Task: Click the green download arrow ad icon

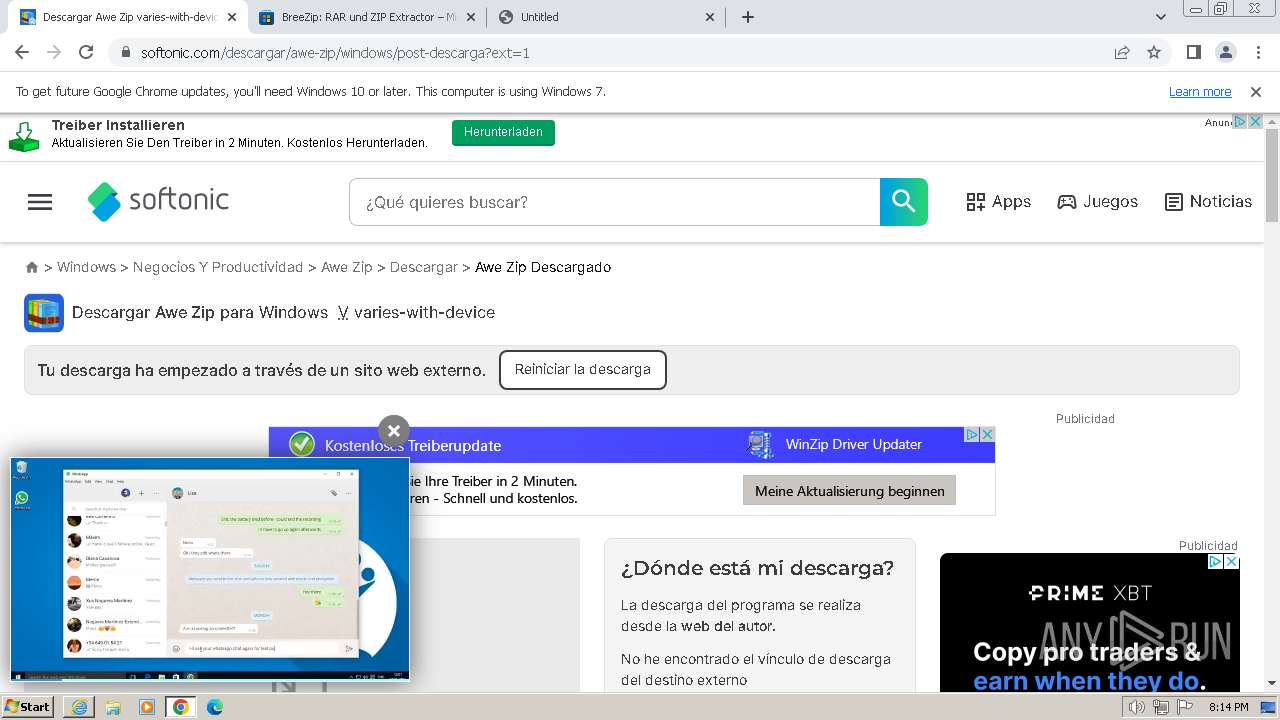Action: pyautogui.click(x=24, y=135)
